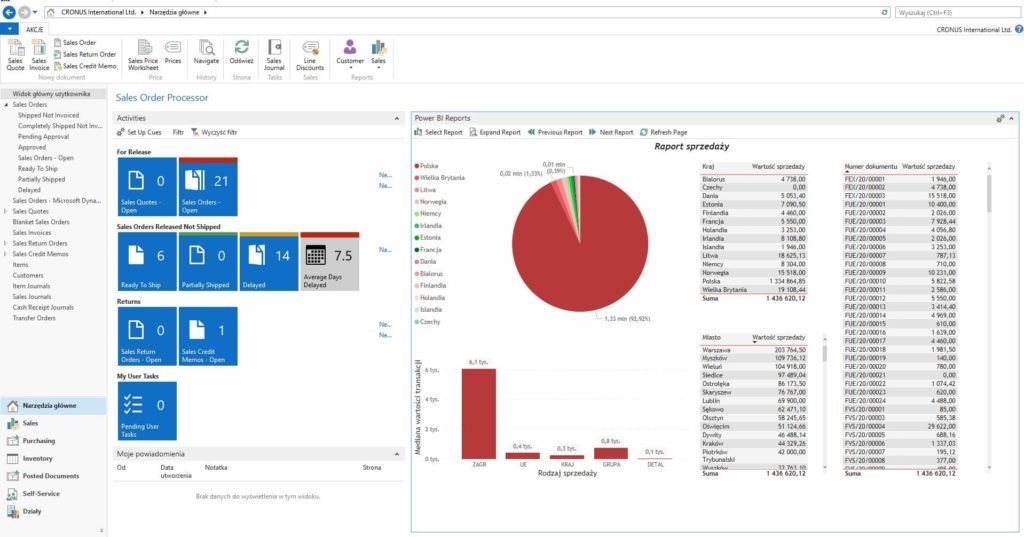Collapse the Sales Orders tree node
Viewport: 1024px width, 537px height.
click(x=7, y=105)
